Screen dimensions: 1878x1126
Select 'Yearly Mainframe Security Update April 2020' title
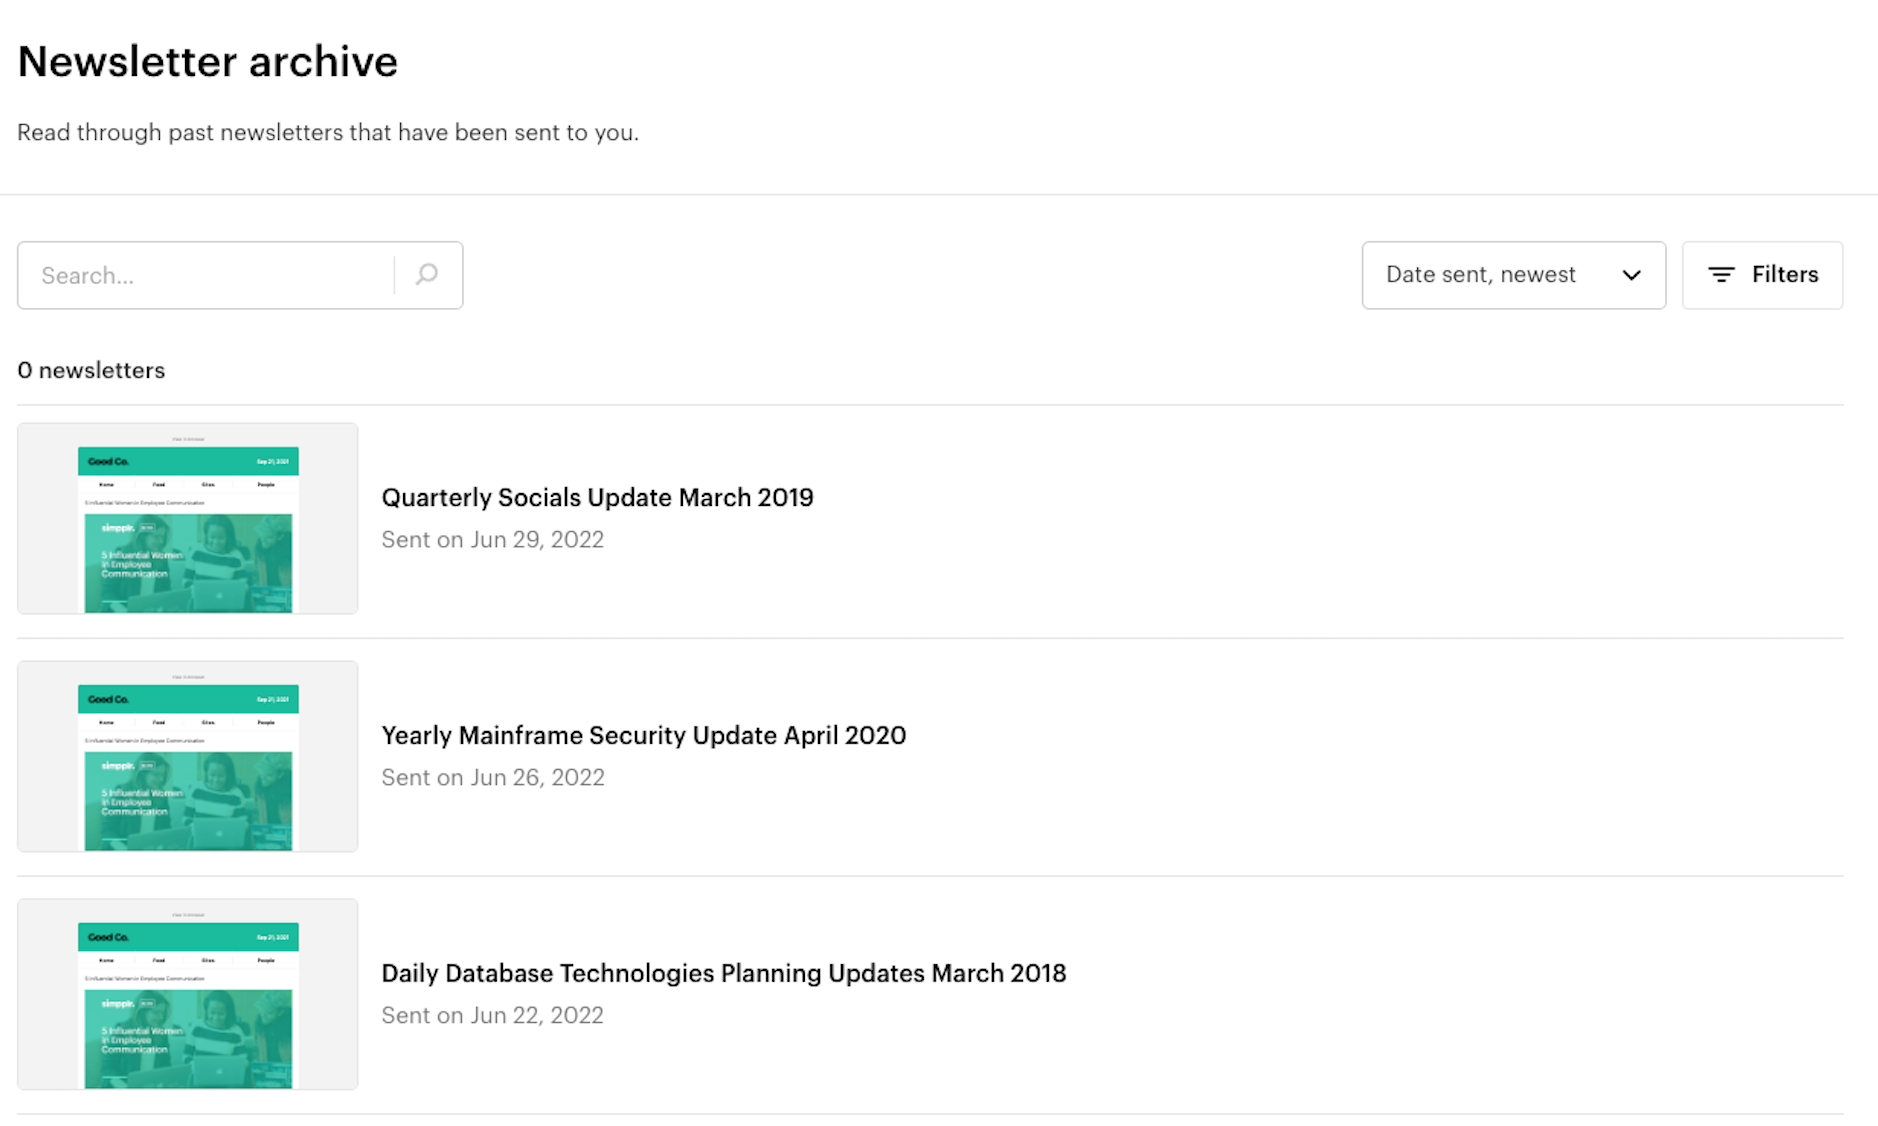click(643, 735)
